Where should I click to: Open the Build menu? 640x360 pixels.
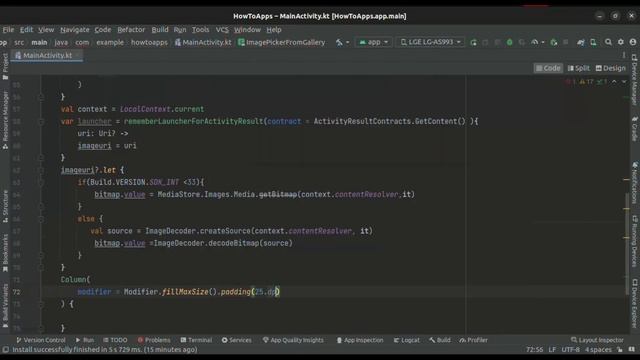(160, 29)
